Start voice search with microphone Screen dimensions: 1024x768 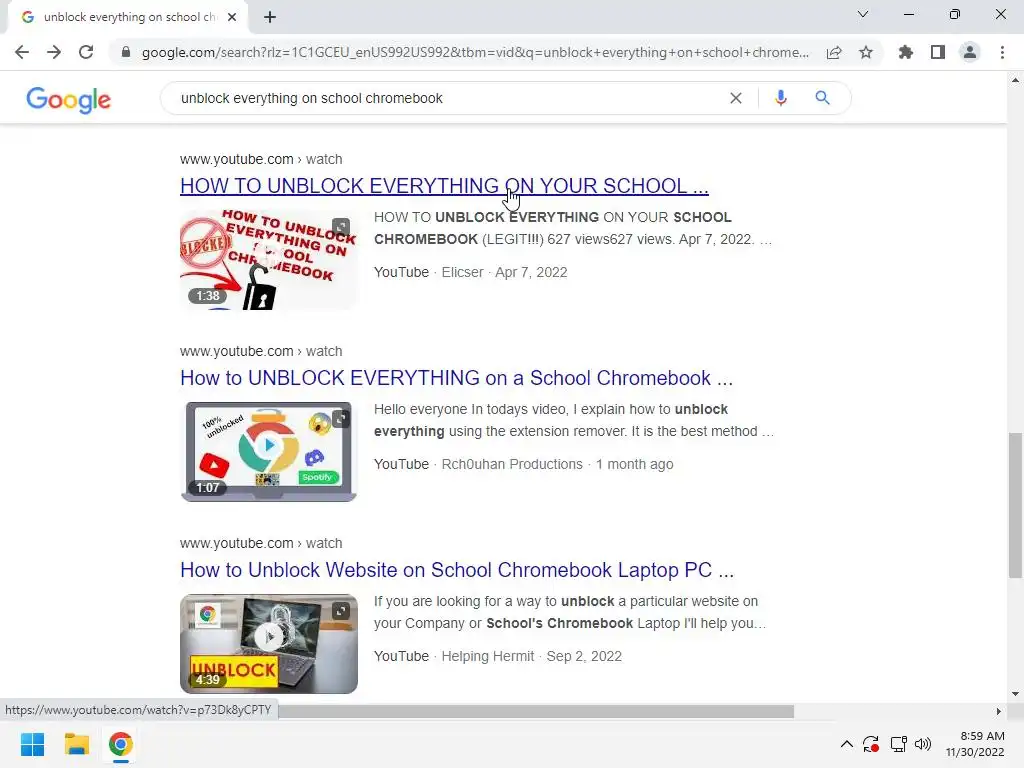click(x=780, y=98)
